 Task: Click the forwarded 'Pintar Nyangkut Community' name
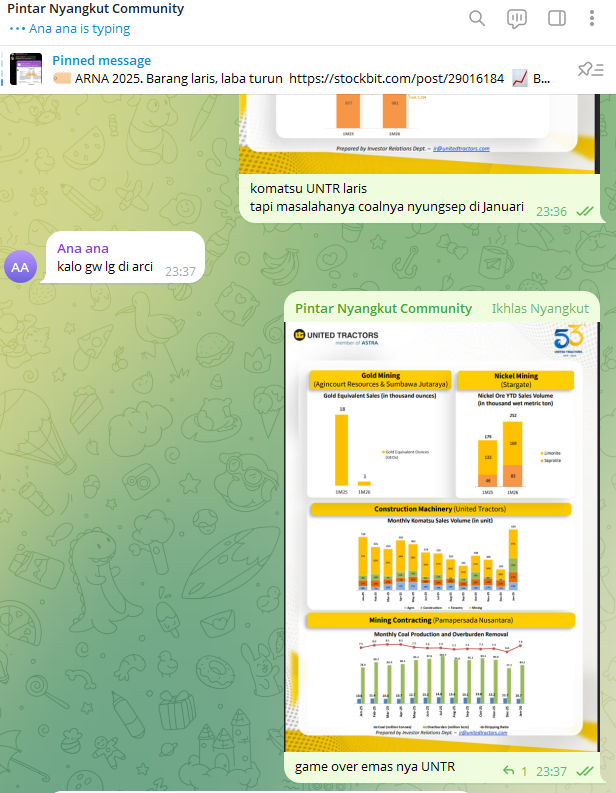tap(383, 309)
